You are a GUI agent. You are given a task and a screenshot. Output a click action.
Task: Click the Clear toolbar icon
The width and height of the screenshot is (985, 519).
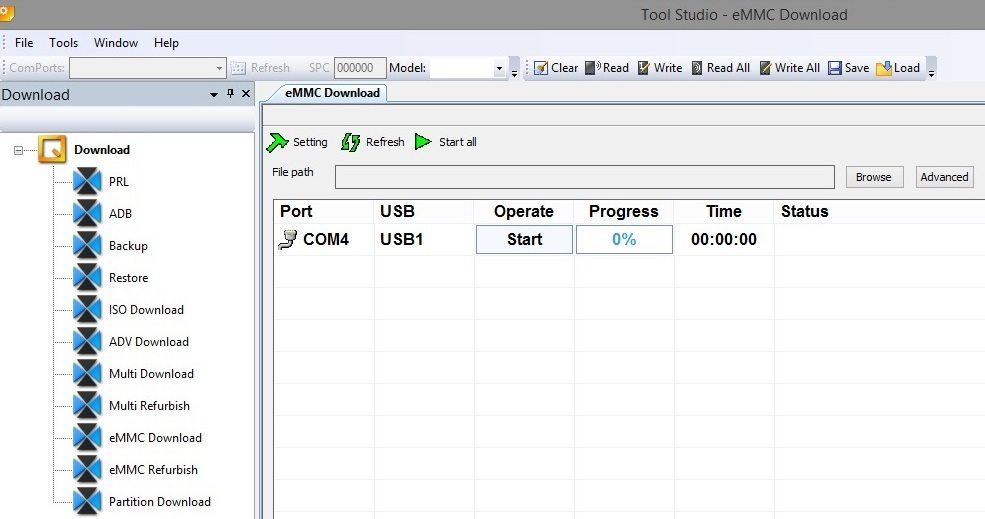[541, 68]
